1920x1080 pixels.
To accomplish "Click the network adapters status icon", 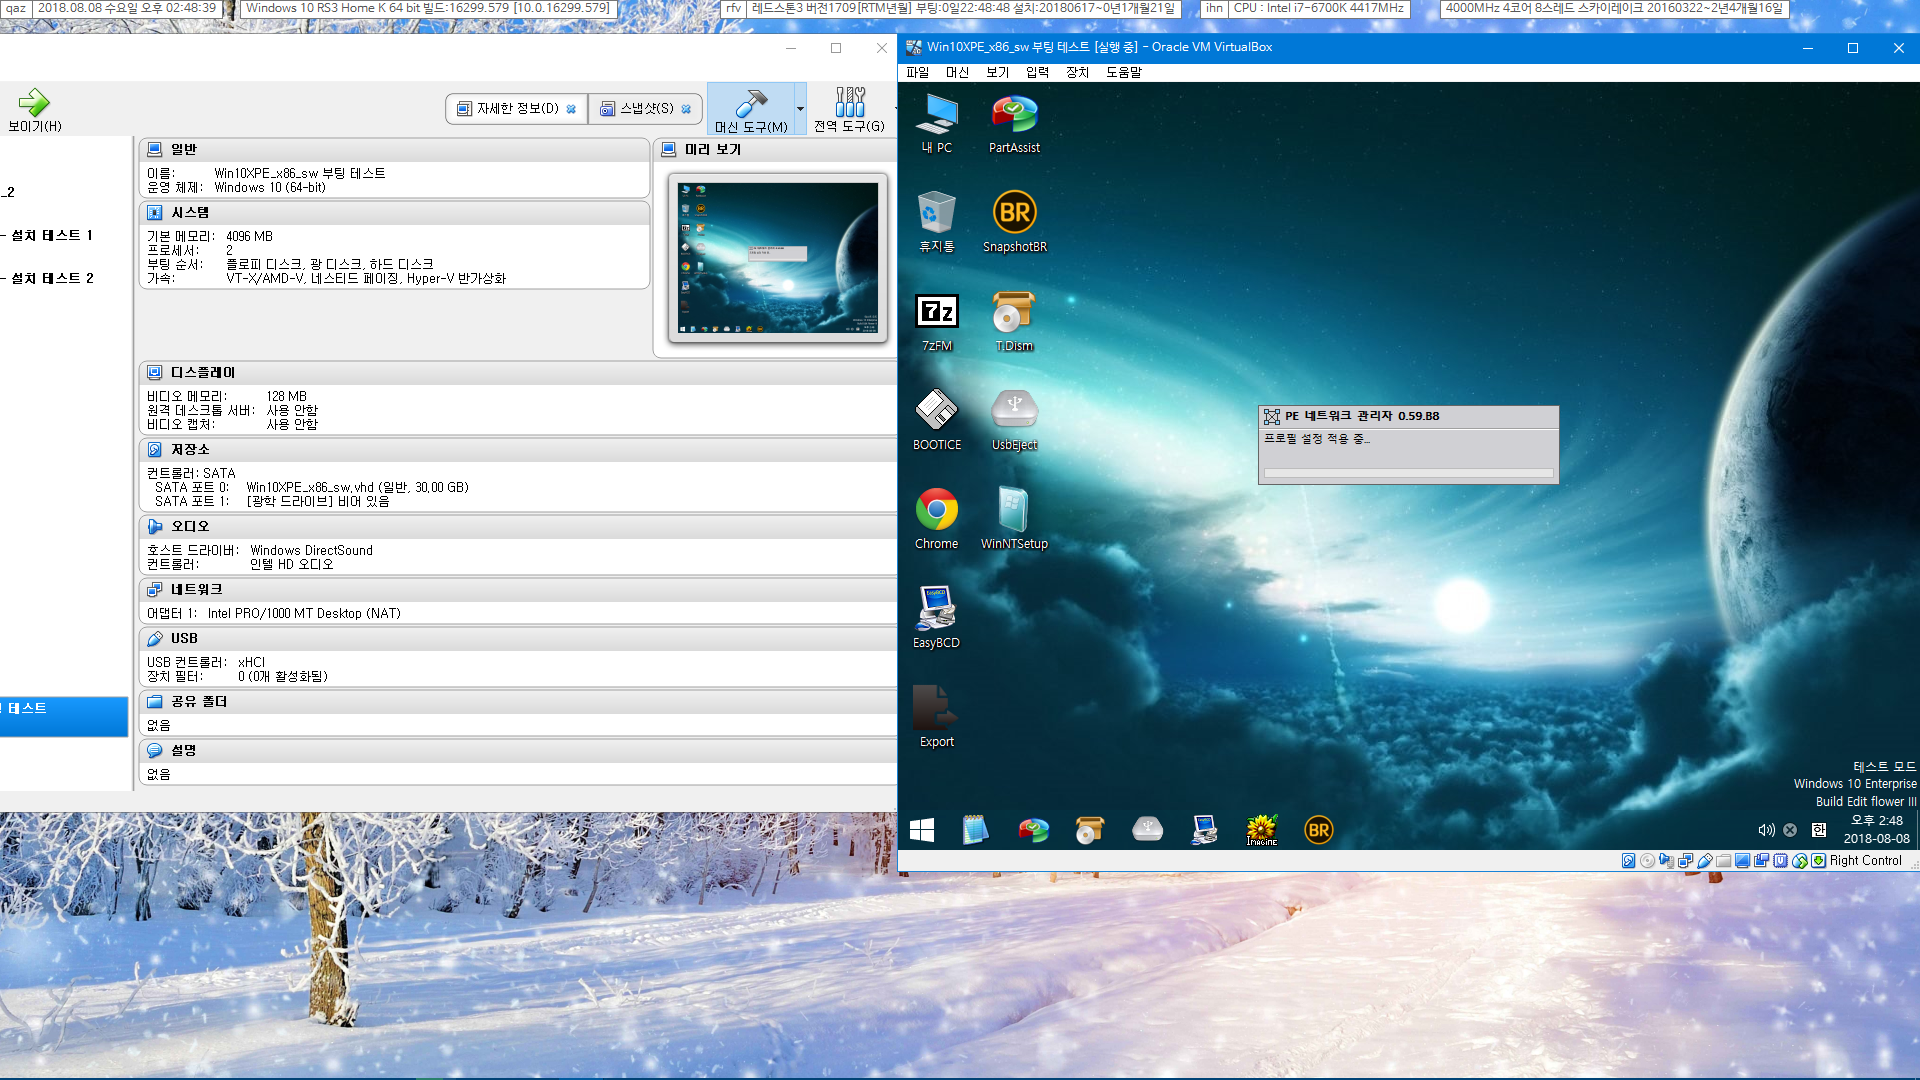I will coord(1685,860).
